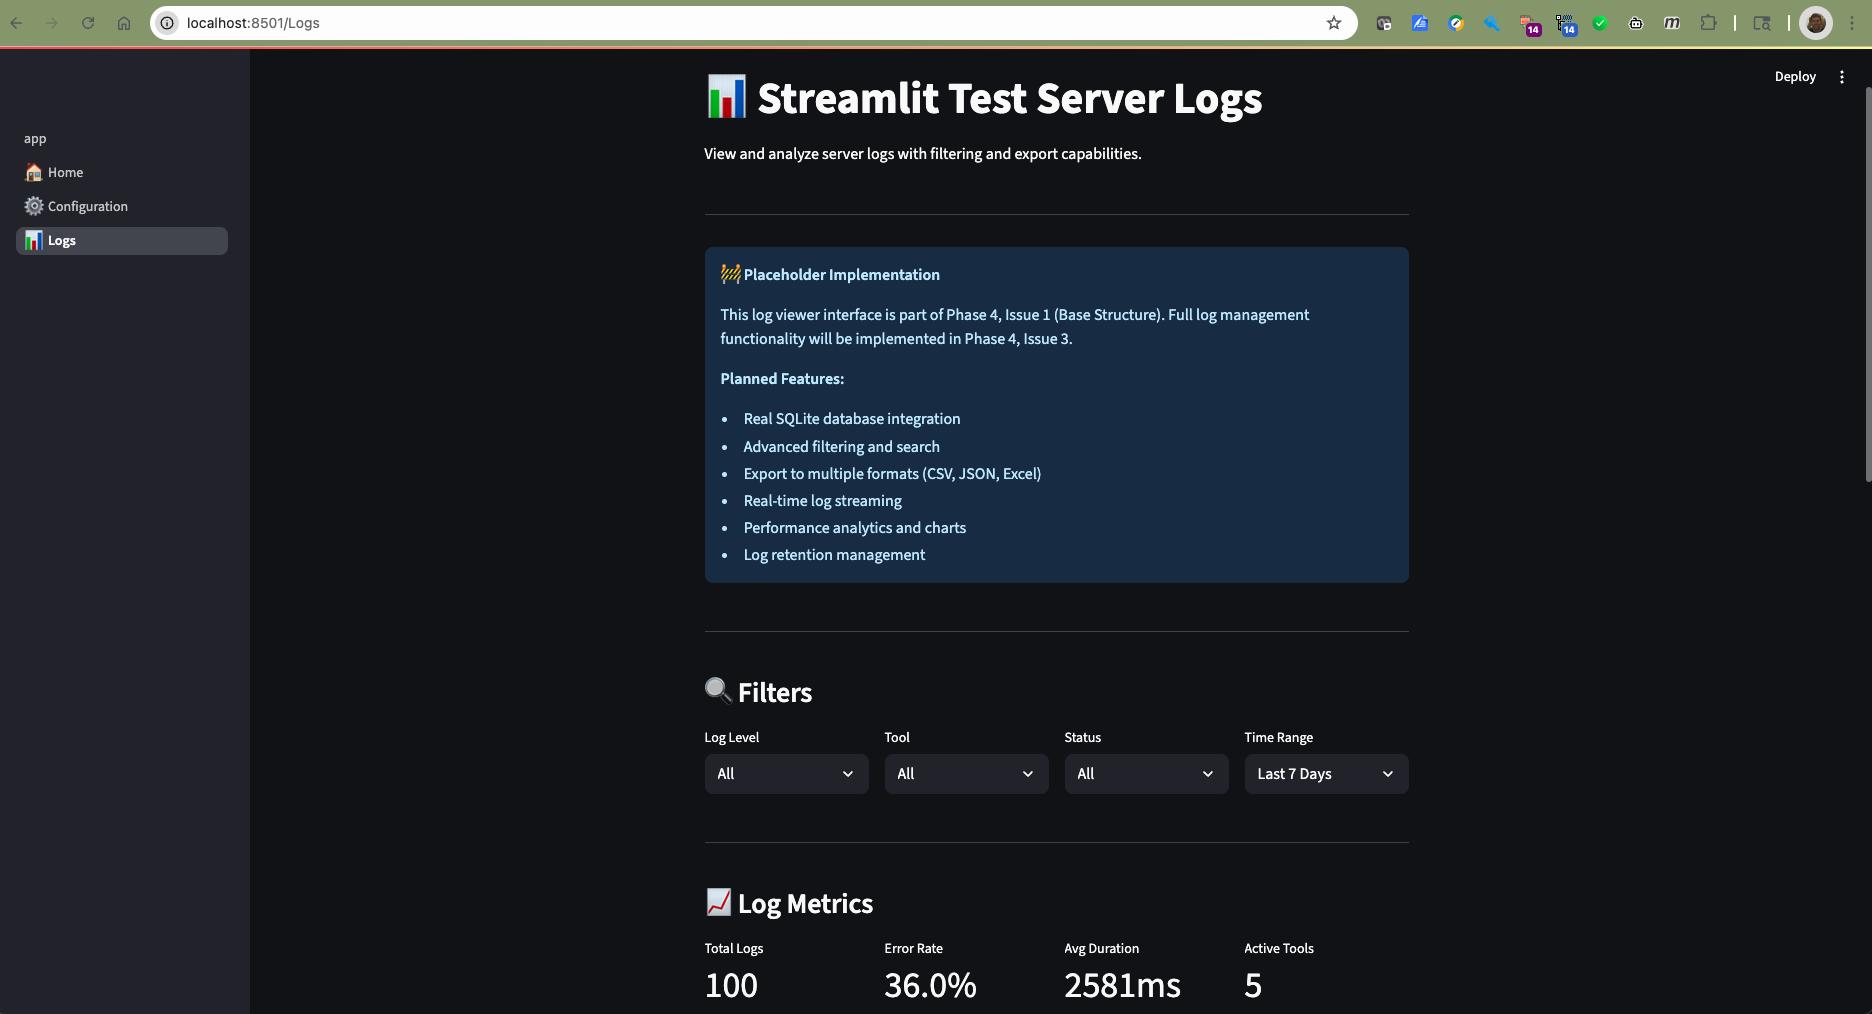Viewport: 1872px width, 1014px height.
Task: Open the Chrome profile avatar
Action: pos(1817,23)
